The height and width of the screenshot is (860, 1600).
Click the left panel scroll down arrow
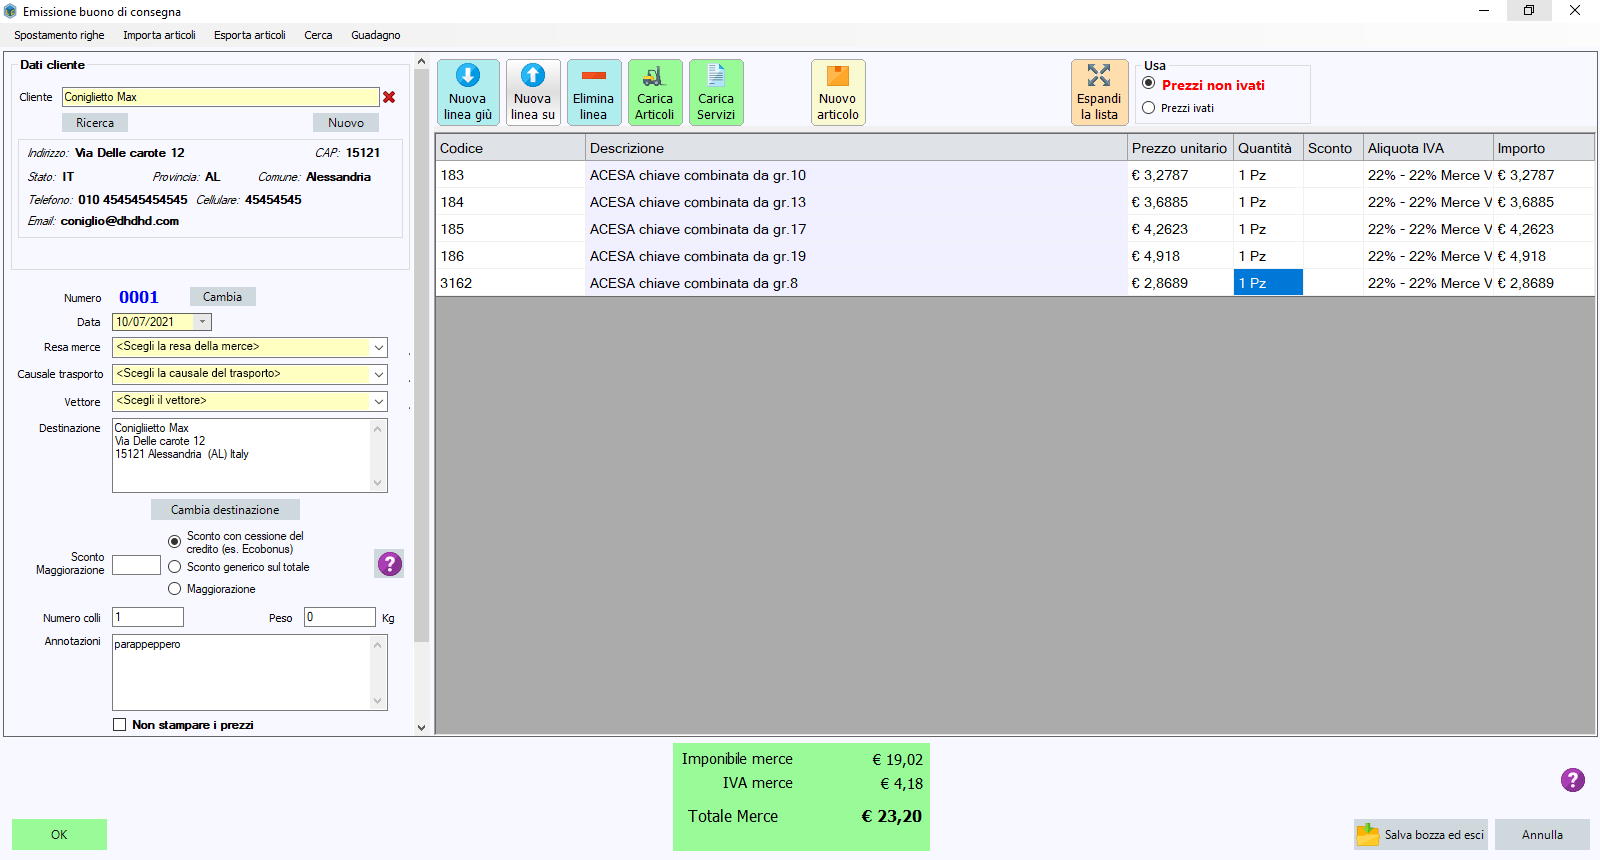click(421, 728)
